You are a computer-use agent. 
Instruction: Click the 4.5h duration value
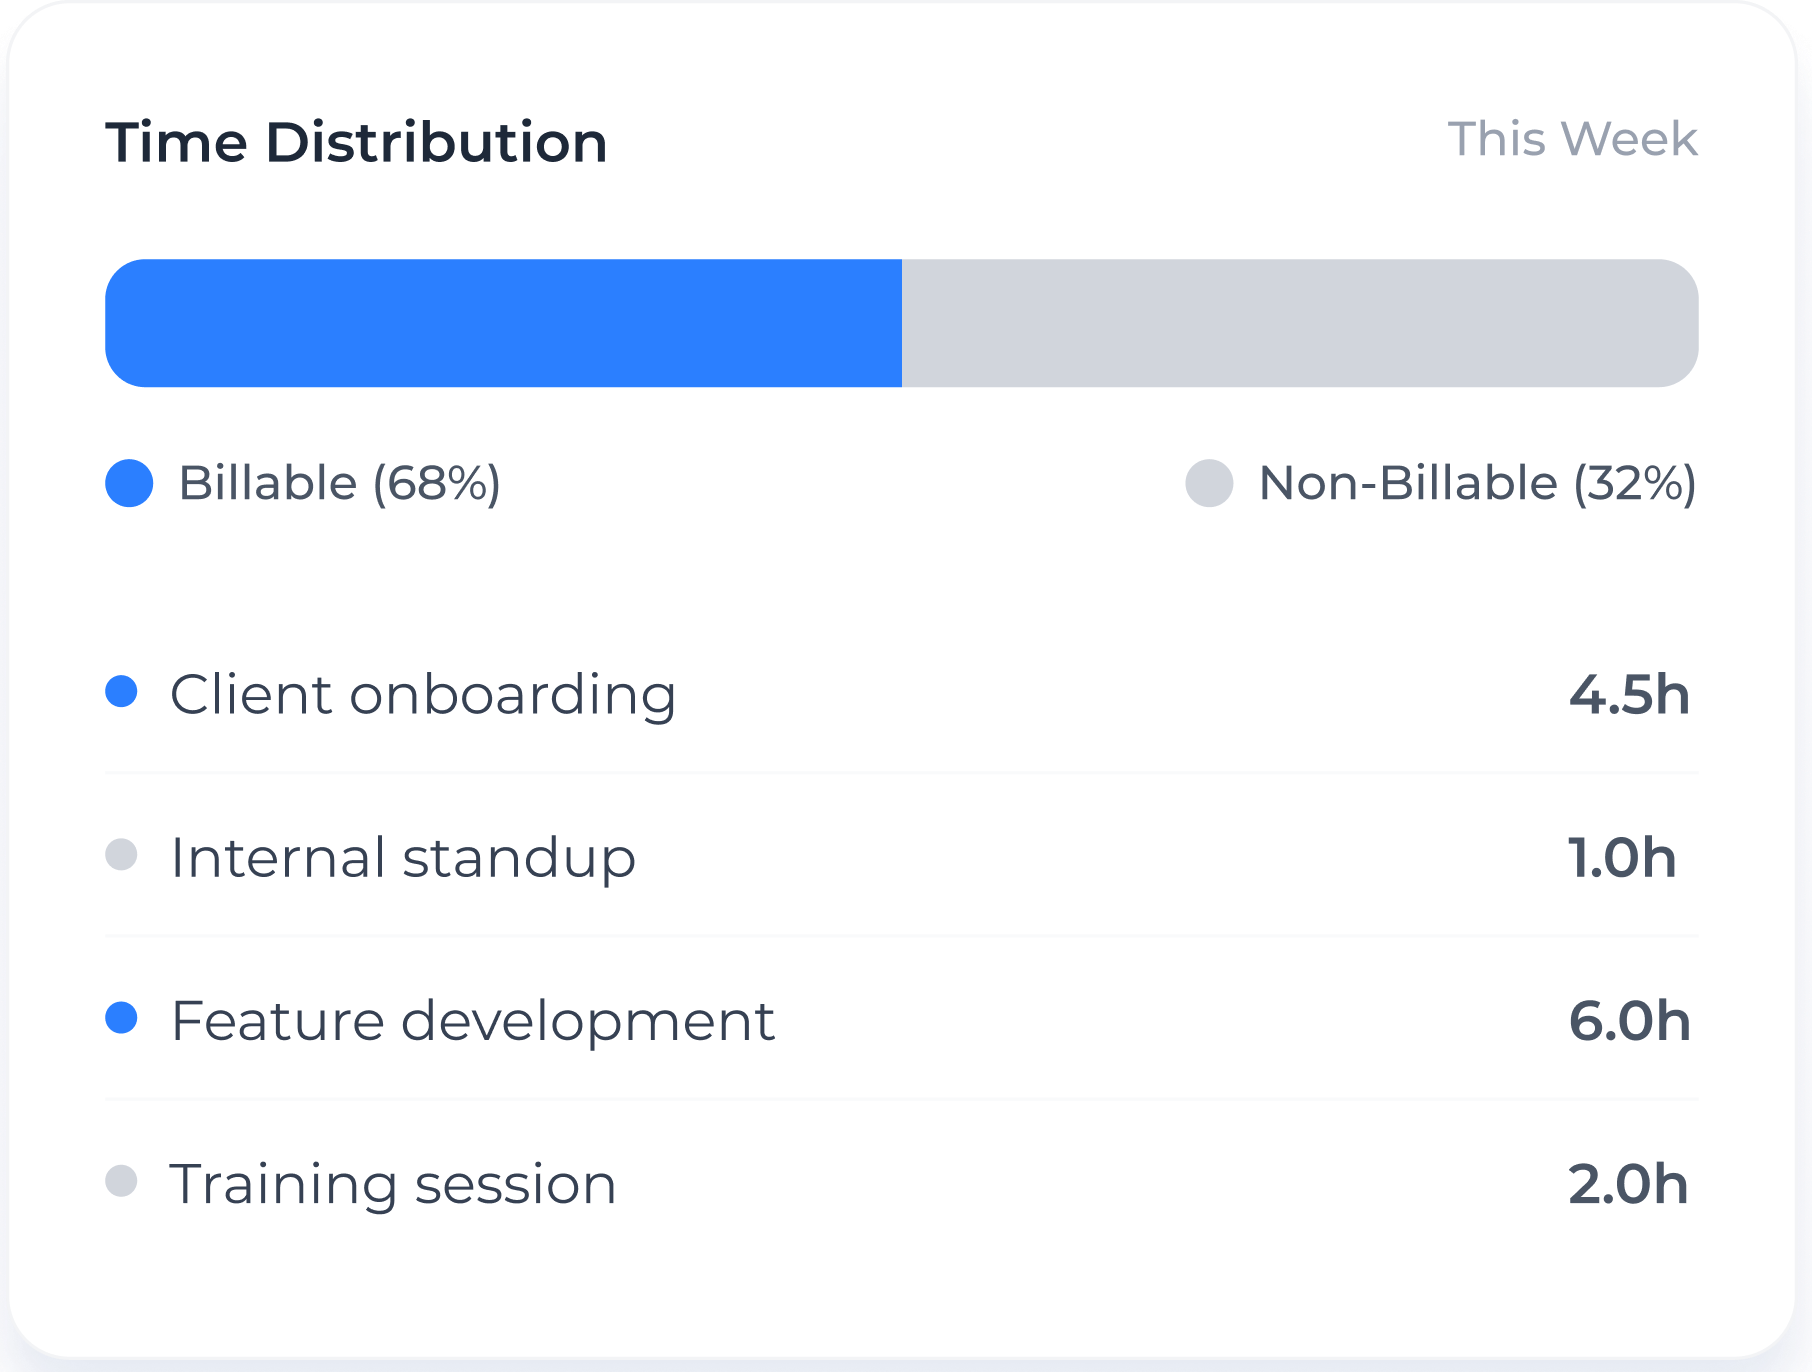[x=1629, y=694]
